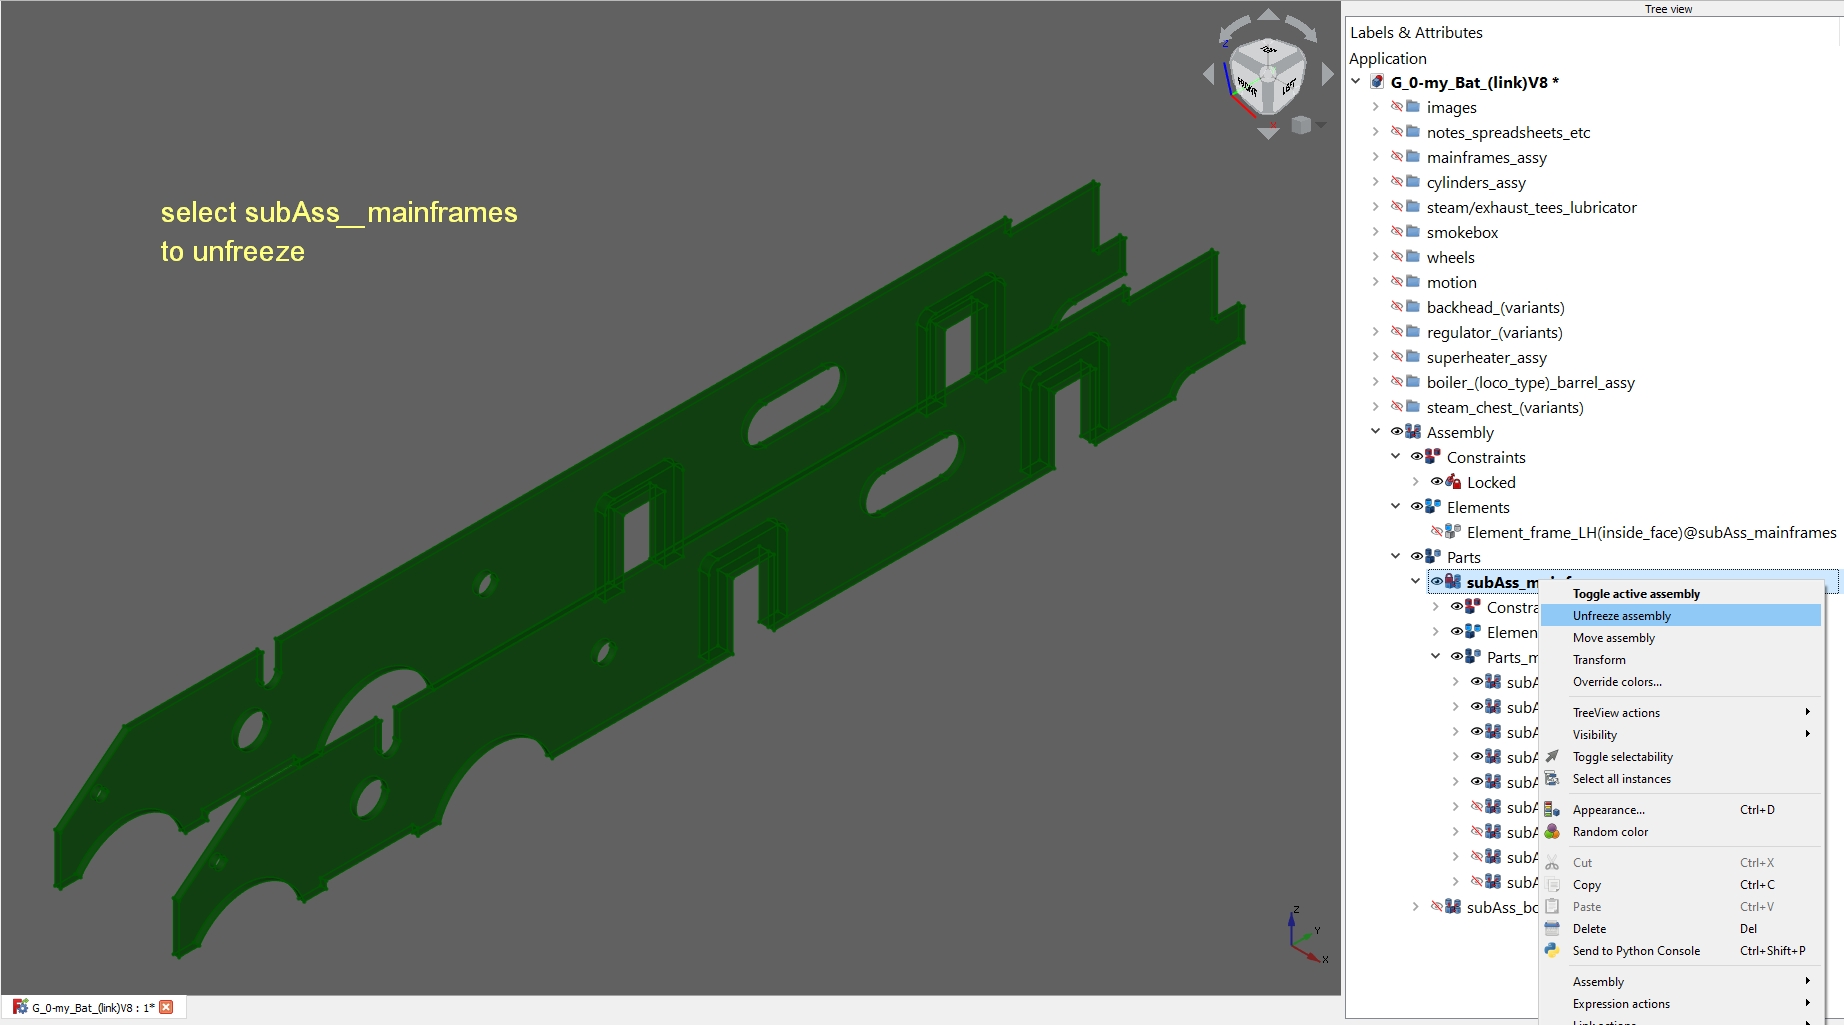Image resolution: width=1844 pixels, height=1025 pixels.
Task: Show the hidden Element_frame_LH(inside_face) item
Action: pyautogui.click(x=1439, y=532)
